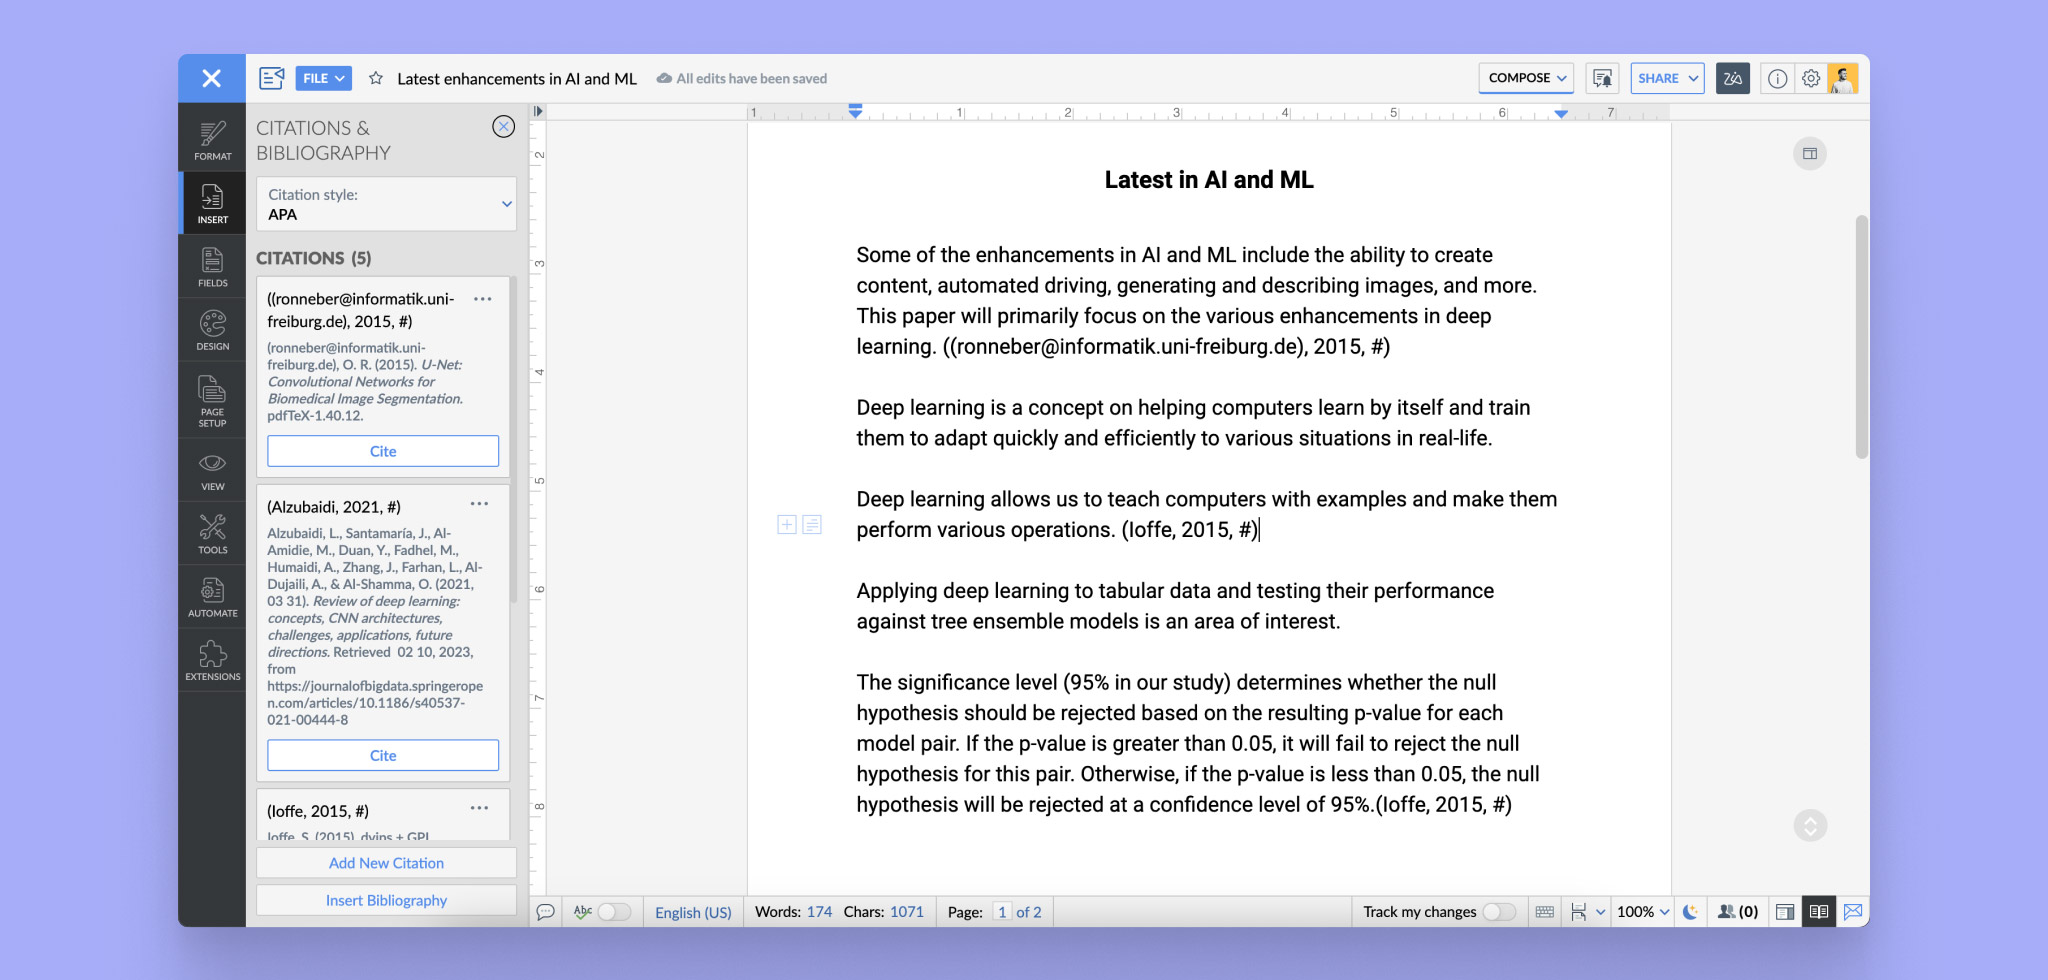Open the settings gear icon
Image resolution: width=2048 pixels, height=980 pixels.
pos(1811,78)
